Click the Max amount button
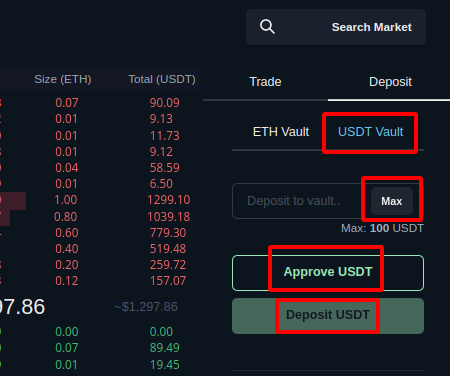The width and height of the screenshot is (450, 376). point(392,201)
